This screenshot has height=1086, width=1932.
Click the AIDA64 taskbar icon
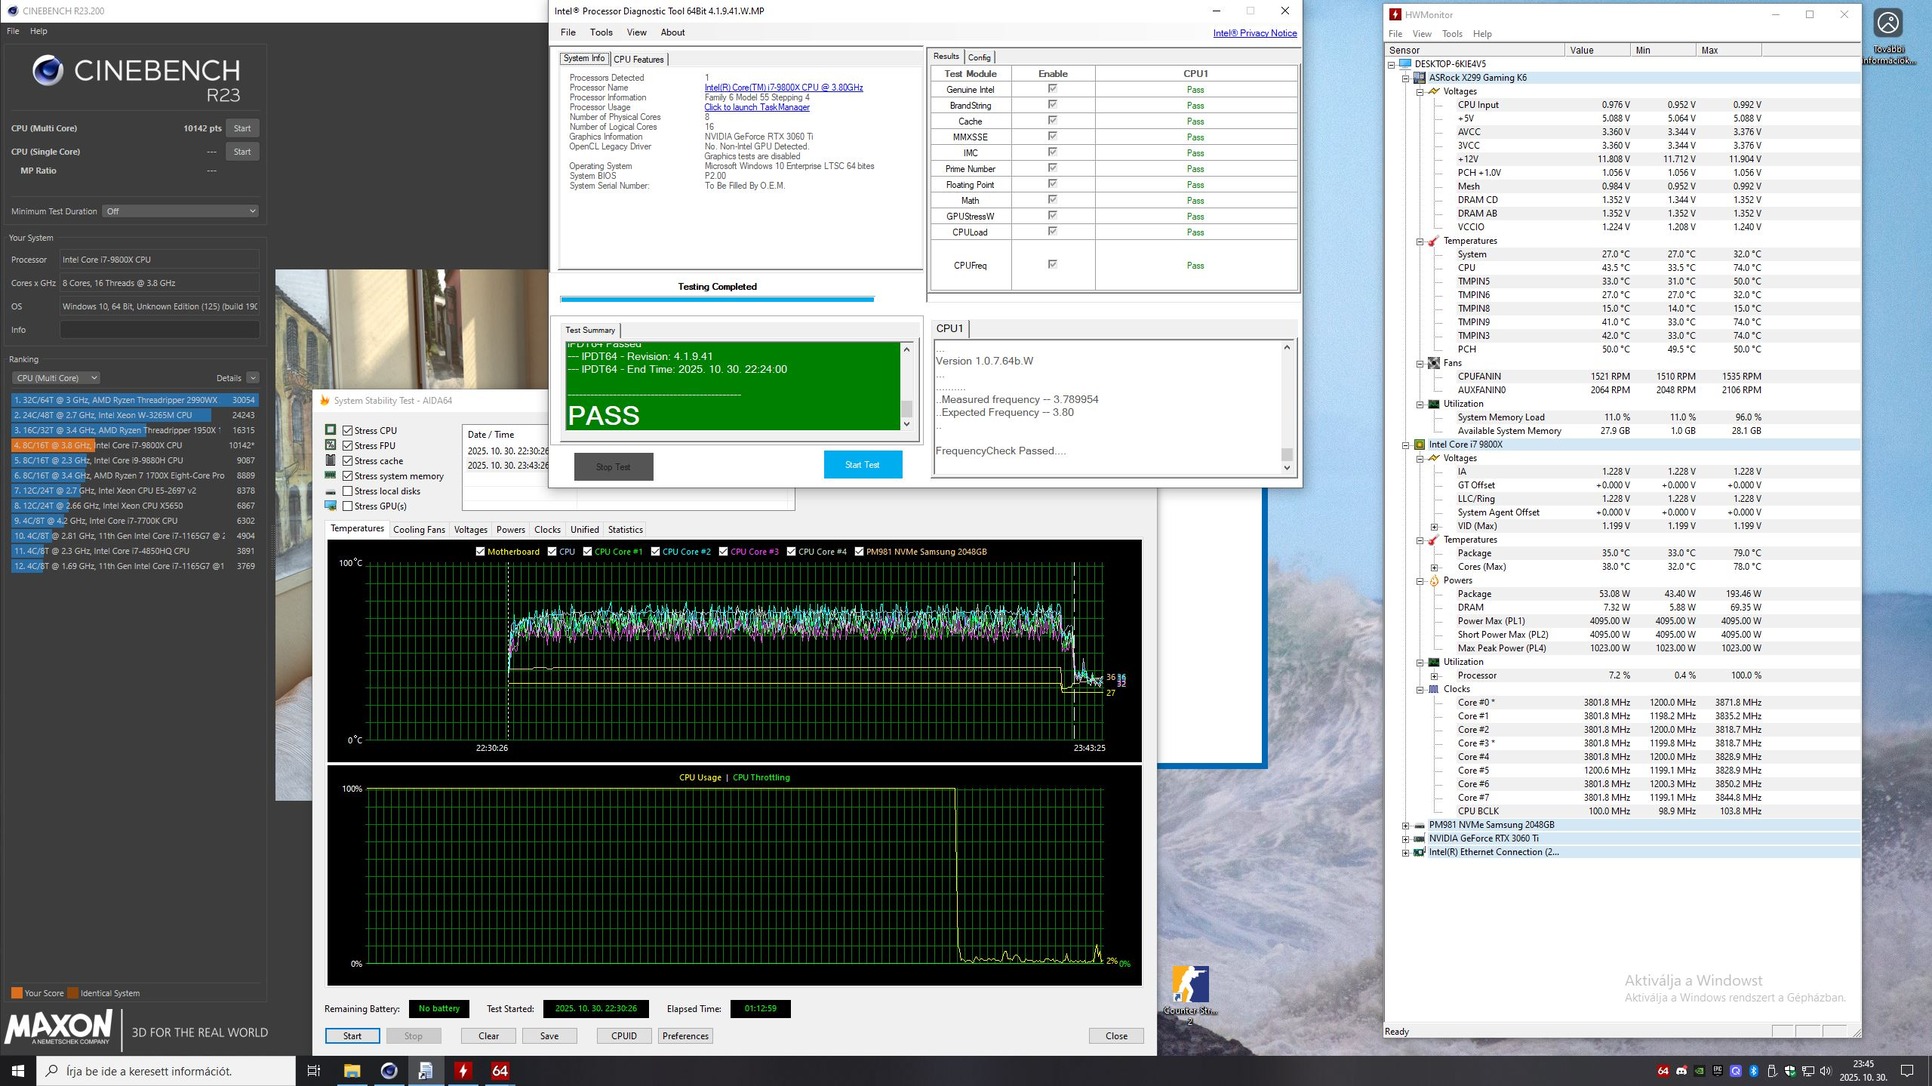pos(500,1070)
